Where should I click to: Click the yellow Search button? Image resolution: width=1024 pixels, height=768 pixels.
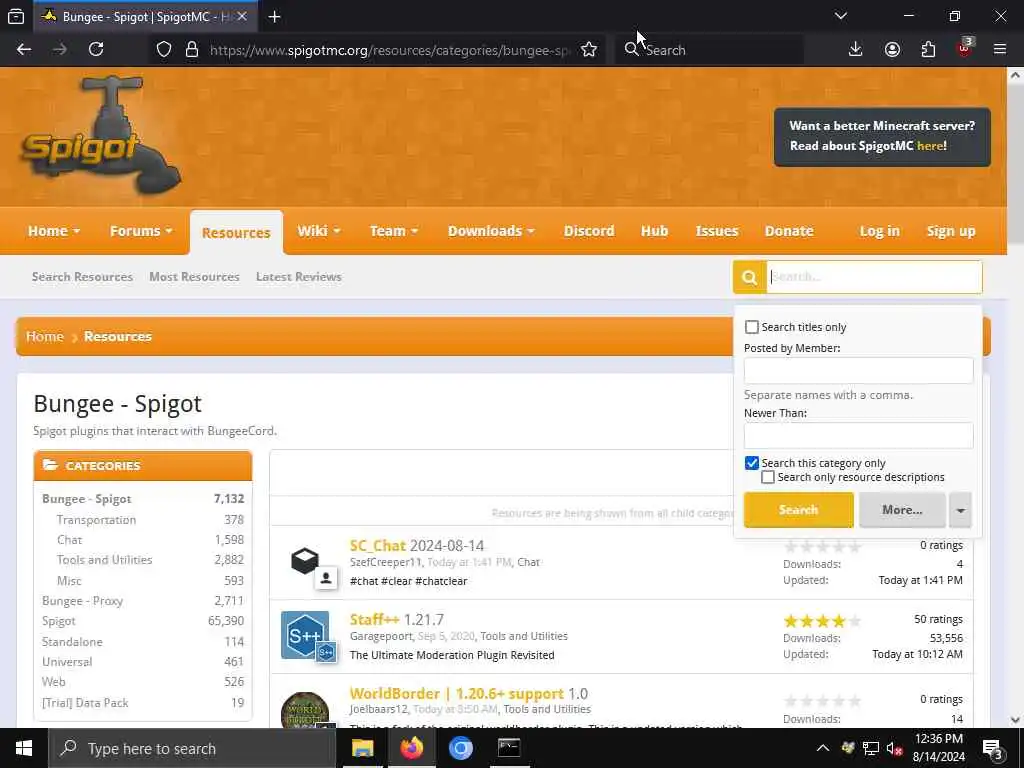pyautogui.click(x=798, y=510)
